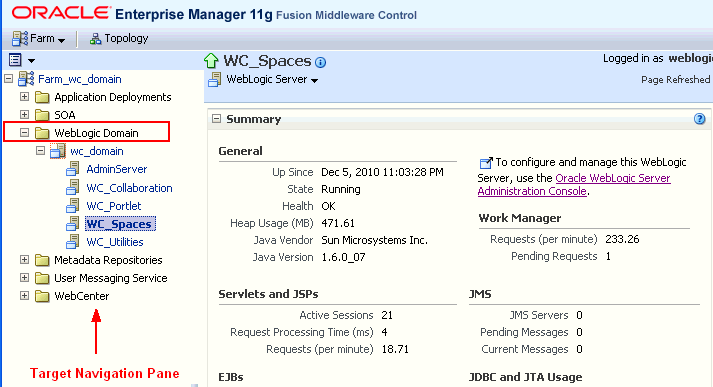Collapse the wc_domain node

point(40,151)
